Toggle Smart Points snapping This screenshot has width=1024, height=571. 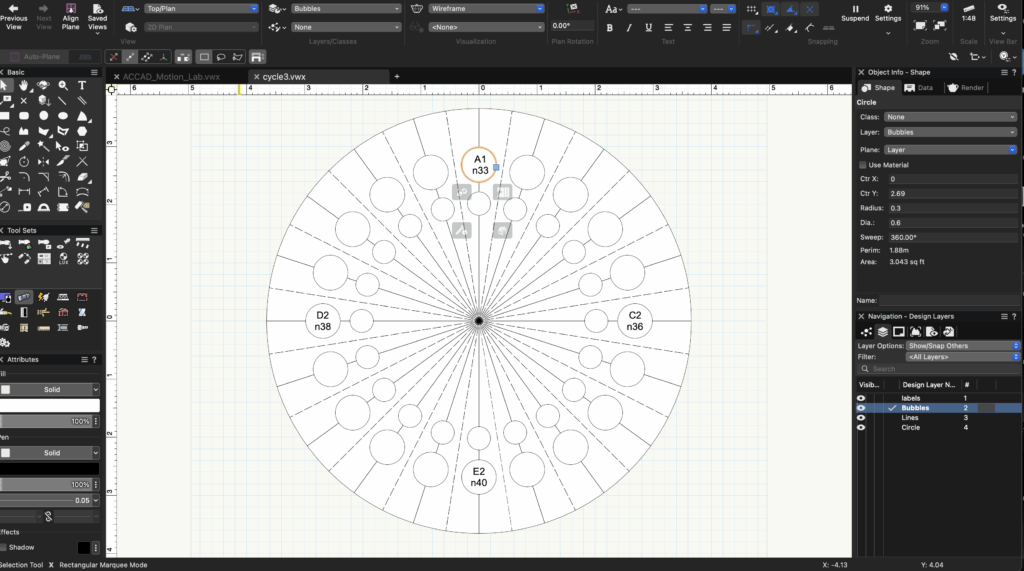(752, 27)
